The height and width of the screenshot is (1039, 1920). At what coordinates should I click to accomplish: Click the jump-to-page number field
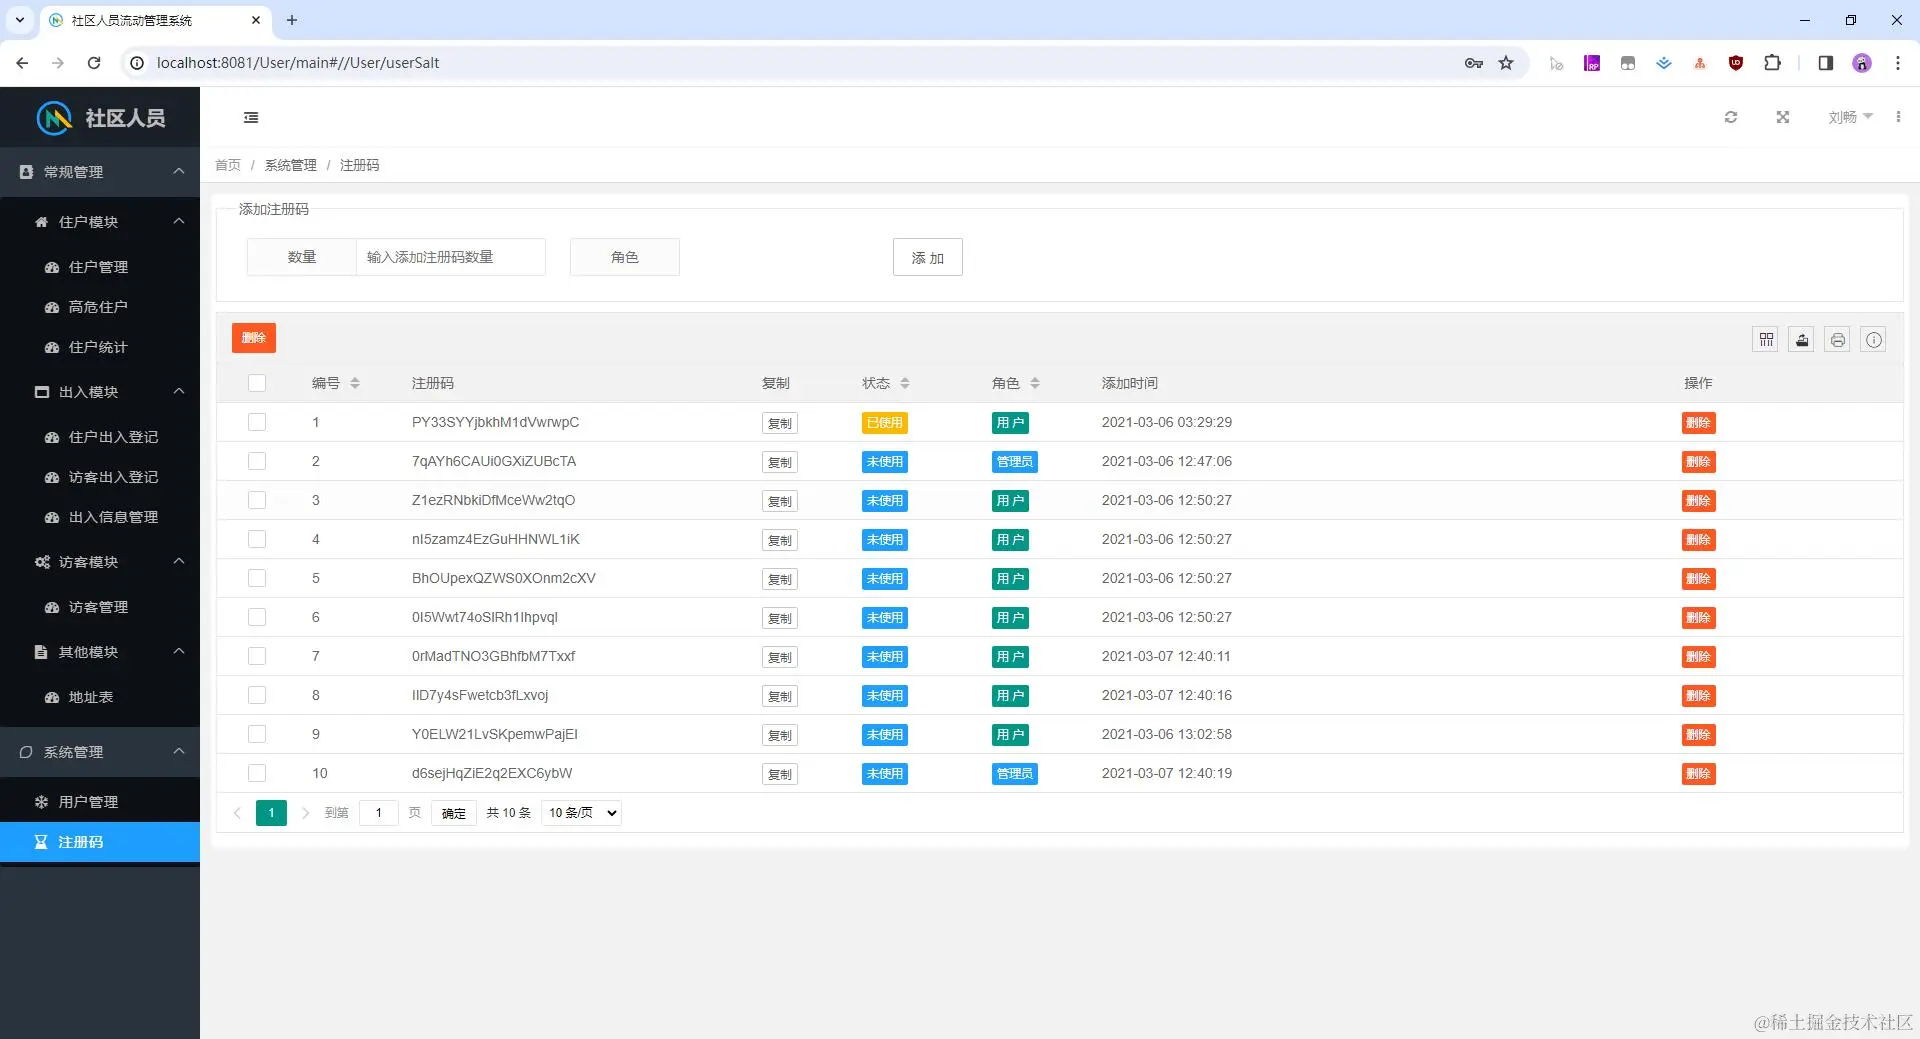point(379,813)
